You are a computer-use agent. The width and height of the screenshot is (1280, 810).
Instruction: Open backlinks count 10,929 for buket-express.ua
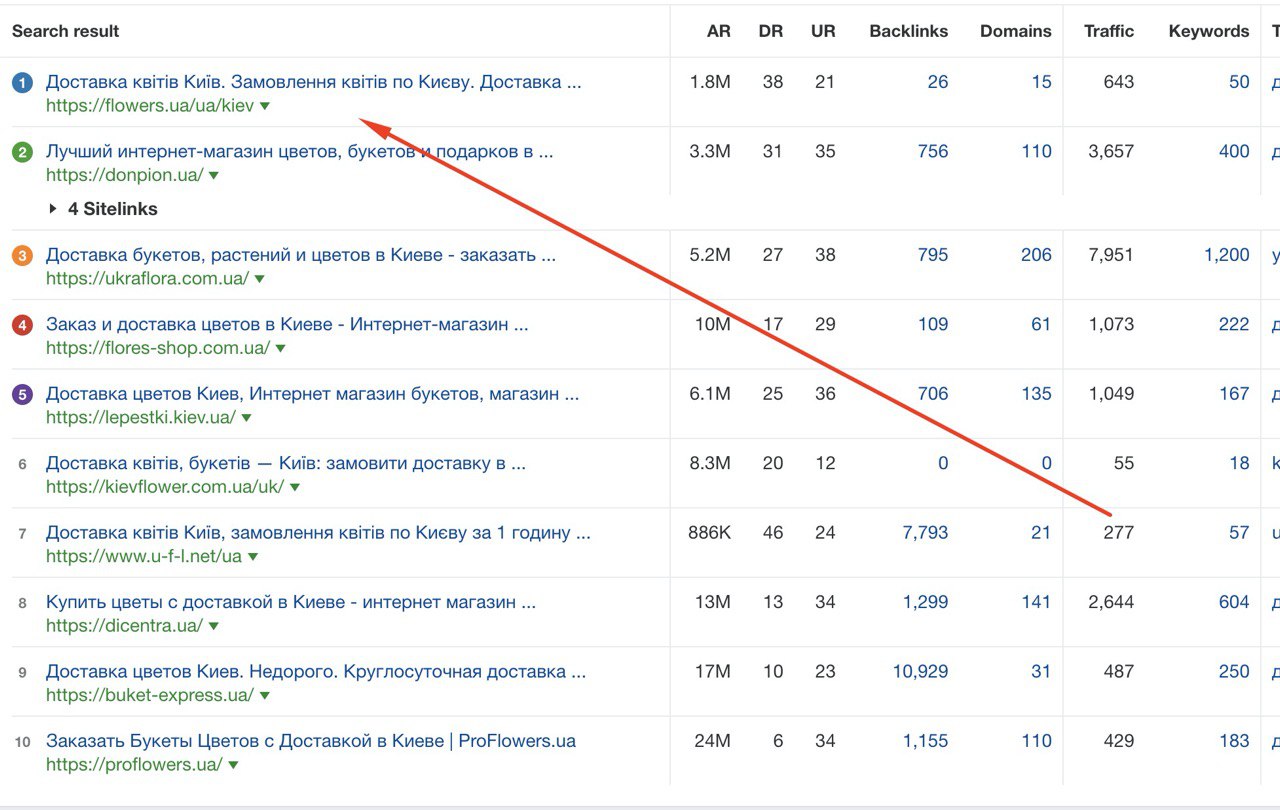point(920,672)
